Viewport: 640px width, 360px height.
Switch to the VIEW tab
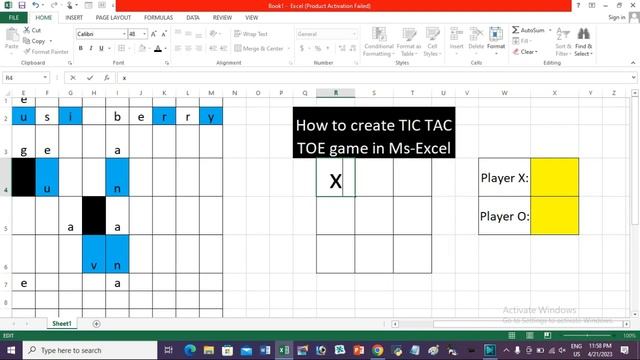click(x=251, y=18)
